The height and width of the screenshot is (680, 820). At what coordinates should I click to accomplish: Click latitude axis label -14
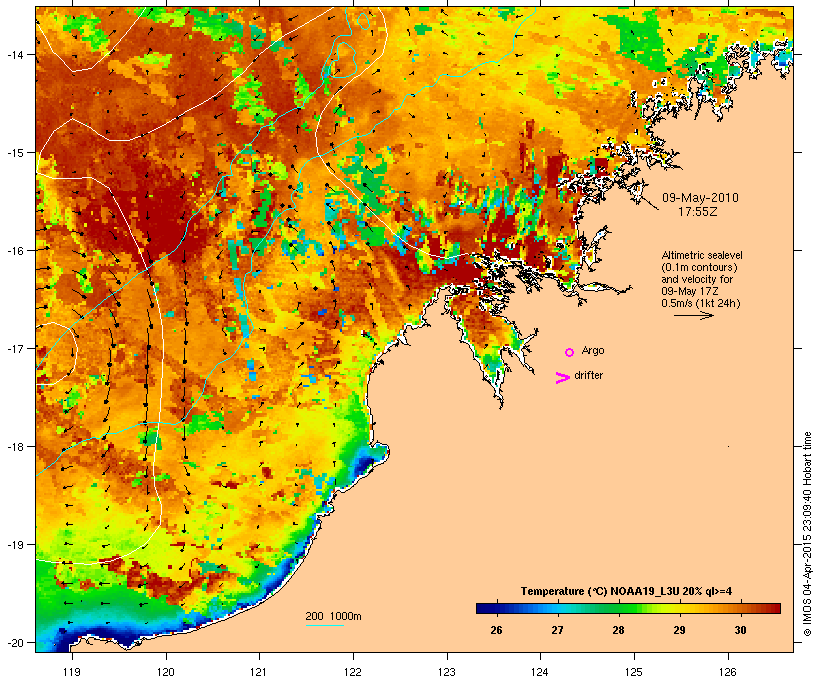[x=14, y=54]
